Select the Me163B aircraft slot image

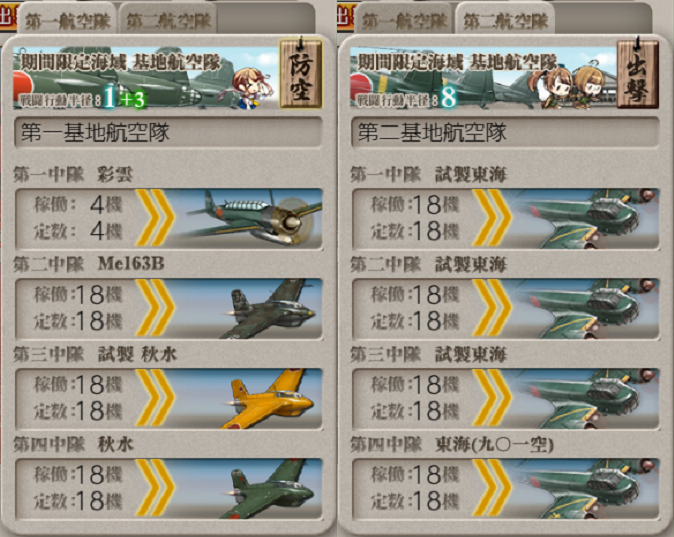coord(245,308)
